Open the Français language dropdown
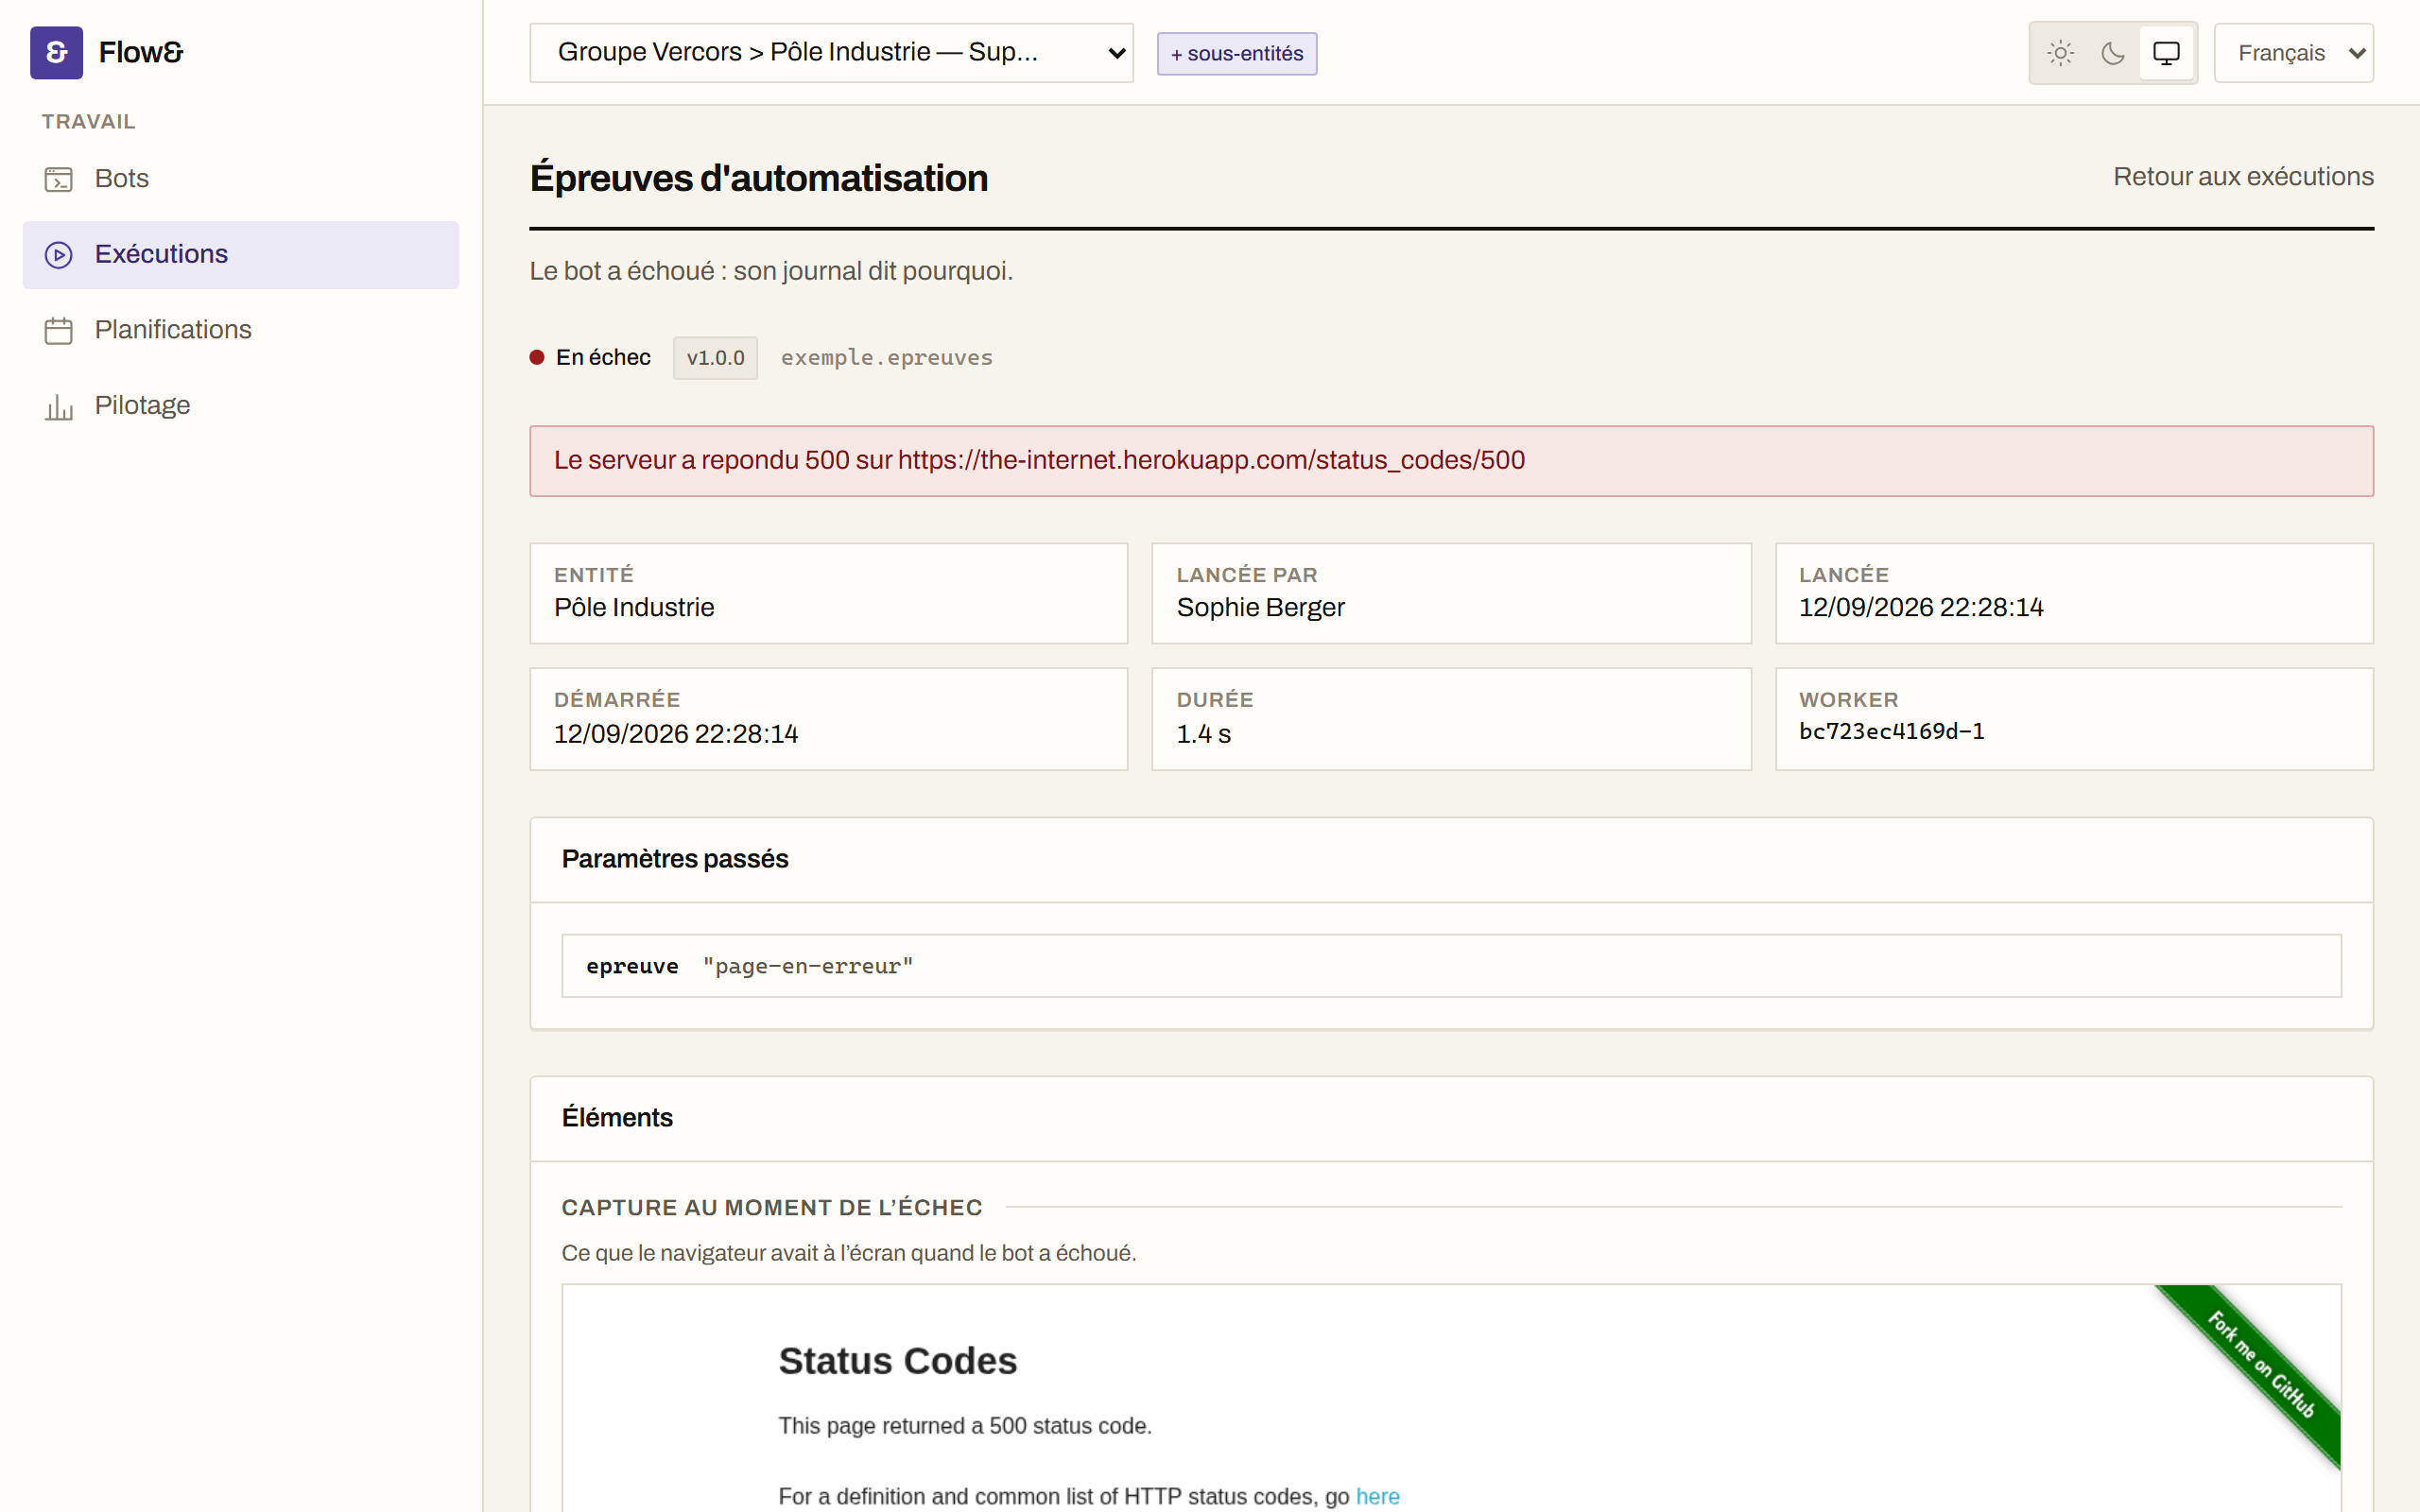The height and width of the screenshot is (1512, 2420). pos(2294,53)
